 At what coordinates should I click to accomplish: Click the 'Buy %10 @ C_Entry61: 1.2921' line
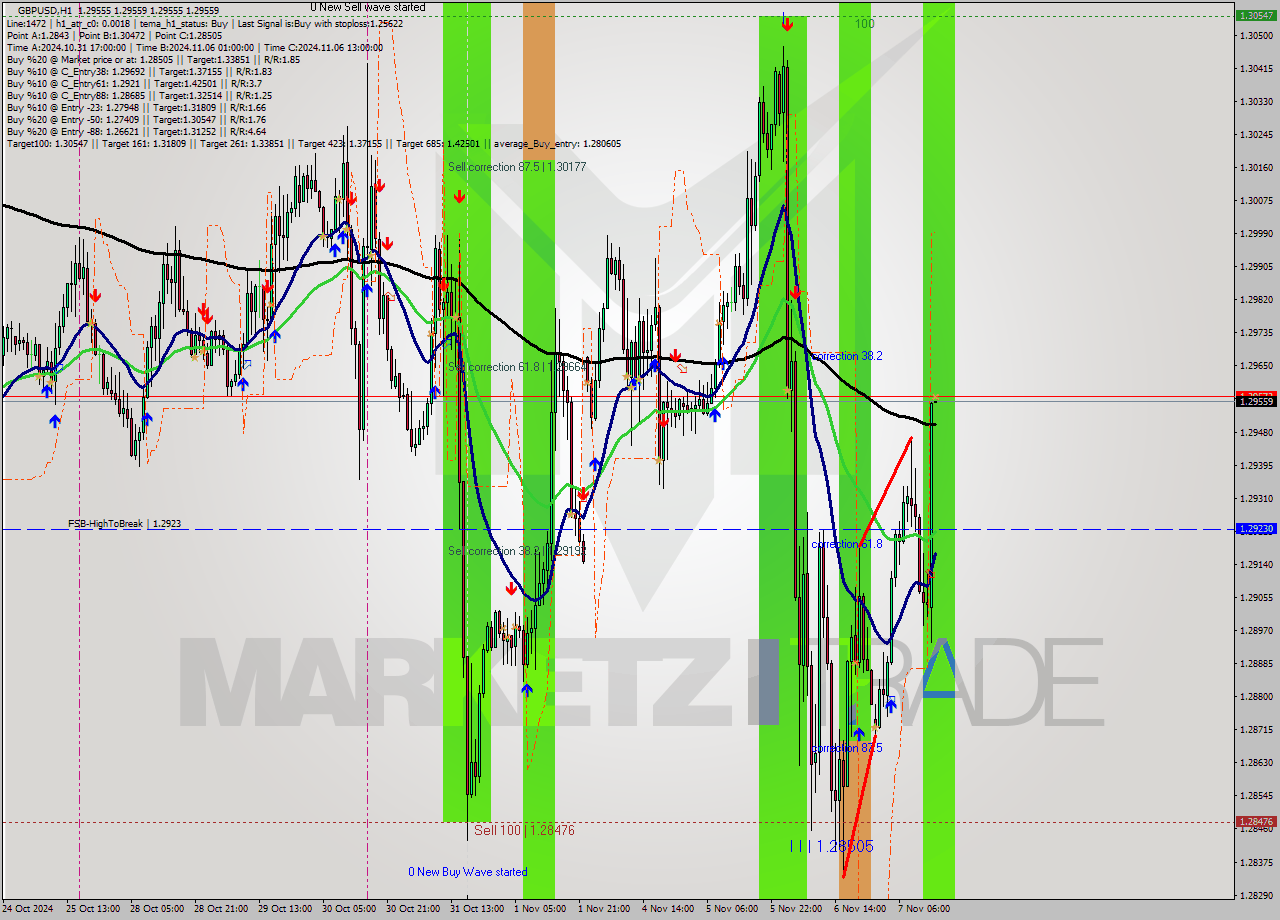[133, 83]
